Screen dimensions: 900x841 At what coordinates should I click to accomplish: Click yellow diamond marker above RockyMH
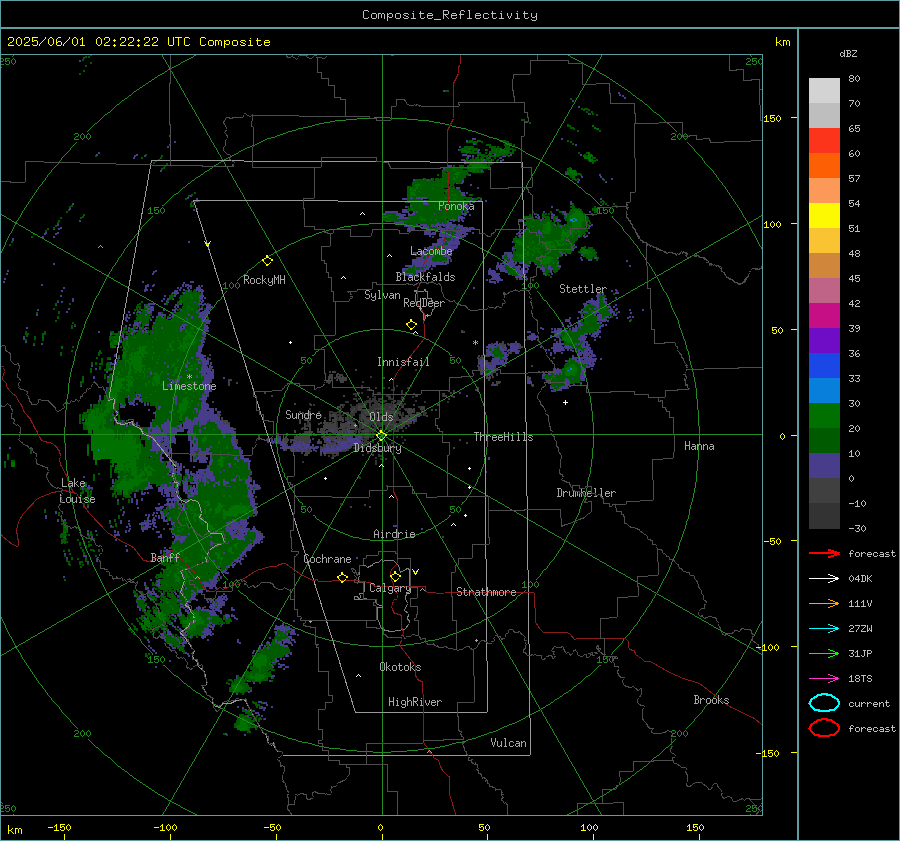[267, 261]
